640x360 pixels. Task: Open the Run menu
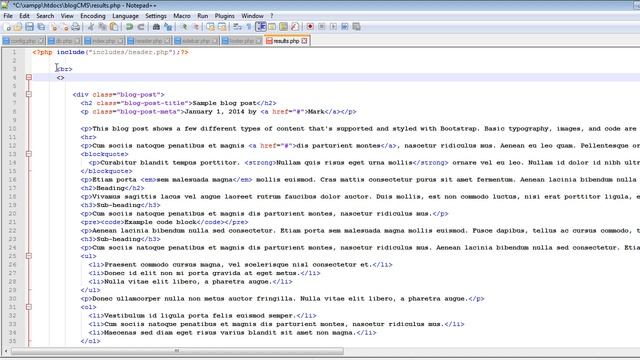pos(202,16)
